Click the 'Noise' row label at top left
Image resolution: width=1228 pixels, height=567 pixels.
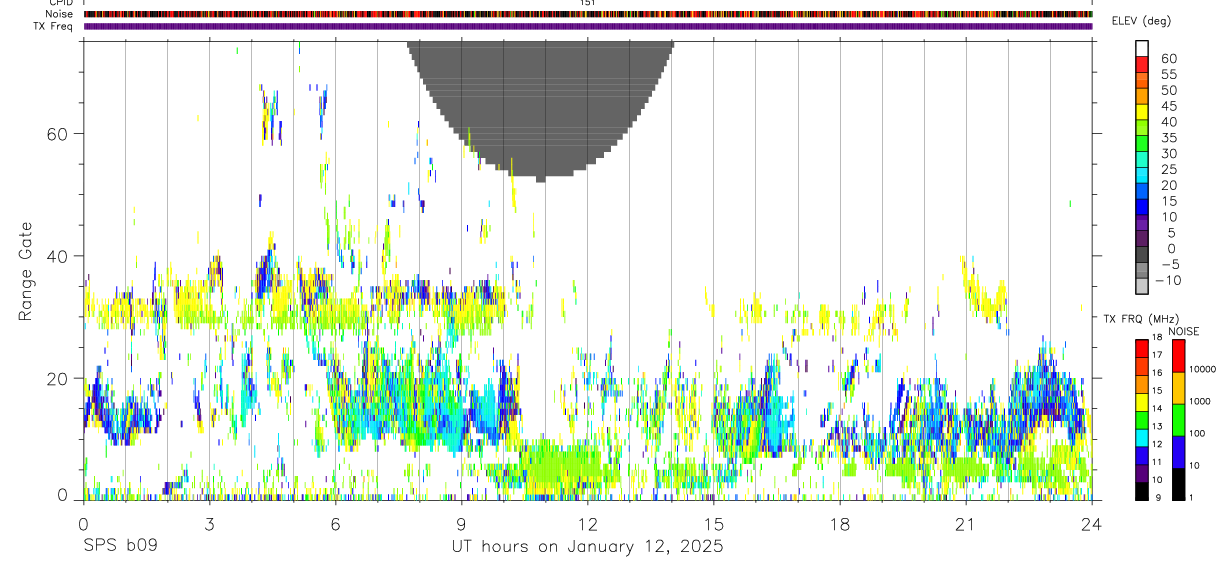coord(59,14)
